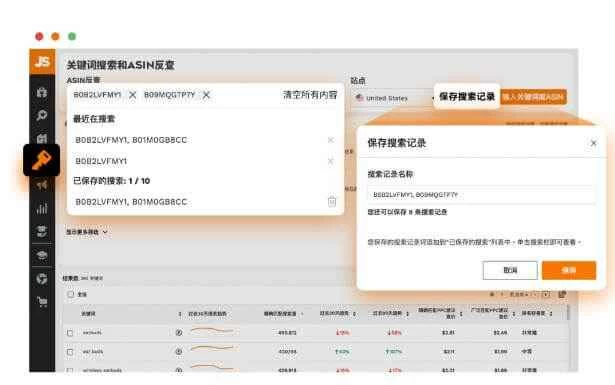This screenshot has height=385, width=615.
Task: Open first row's 30-day trend sparkline
Action: [x=212, y=331]
